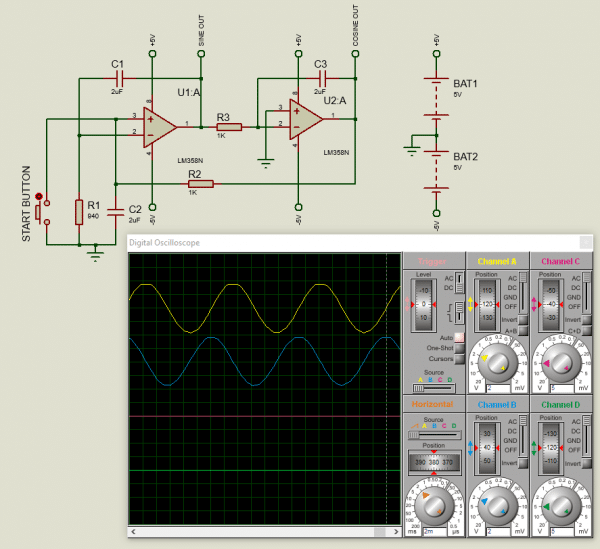Turn the Channel C volts dial
The image size is (600, 549).
pyautogui.click(x=561, y=362)
